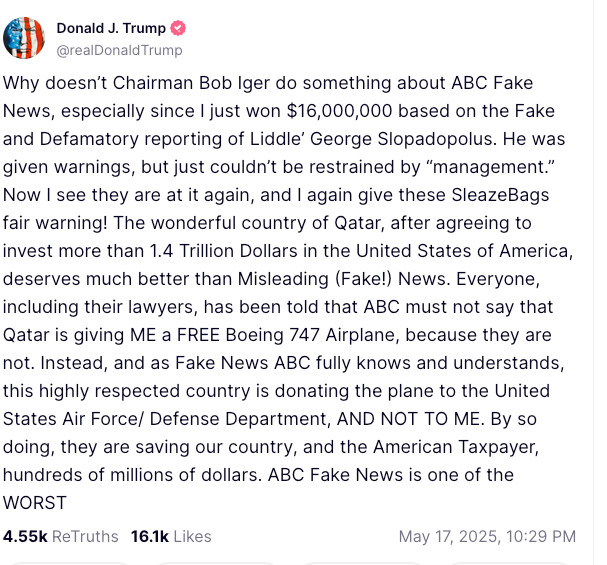Visit the @realDonaldTrump handle link
607x565 pixels.
(x=119, y=50)
